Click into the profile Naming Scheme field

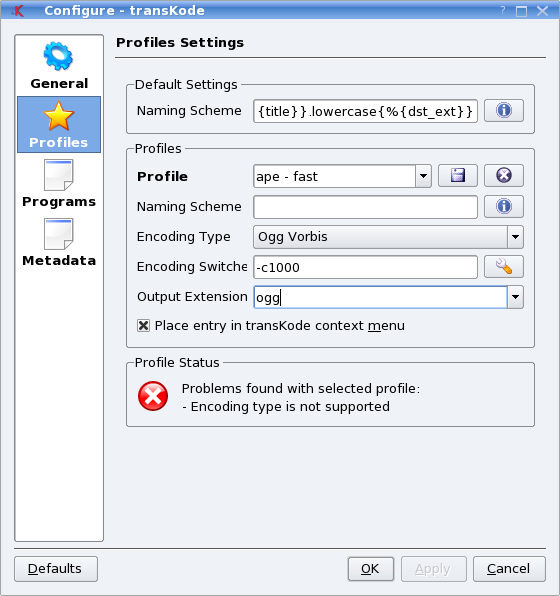pos(365,207)
